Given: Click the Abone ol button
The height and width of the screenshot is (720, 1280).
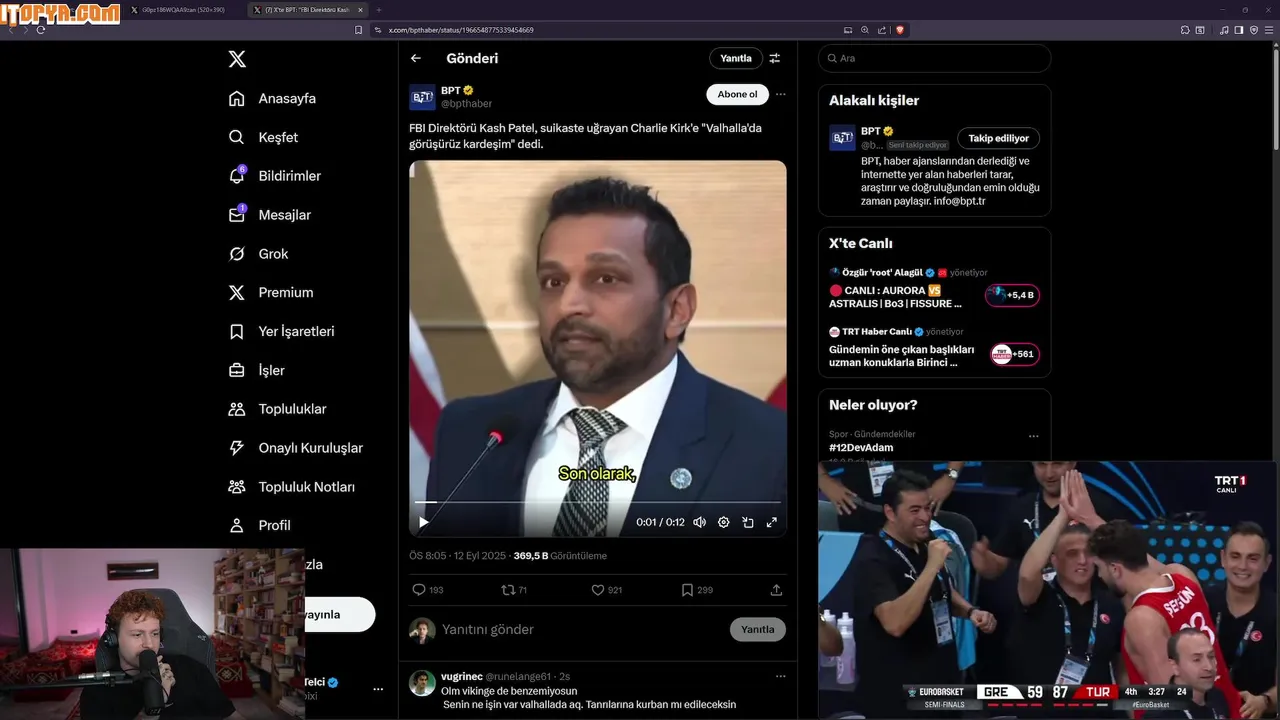Looking at the screenshot, I should (737, 94).
